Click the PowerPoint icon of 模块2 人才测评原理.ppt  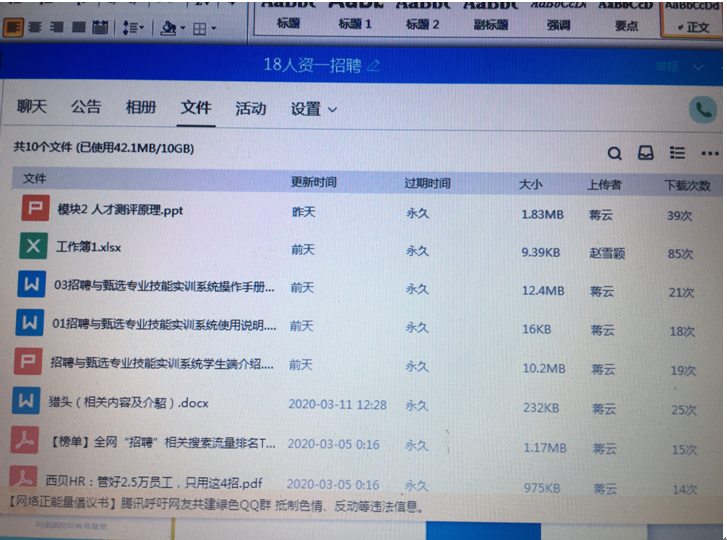point(35,210)
